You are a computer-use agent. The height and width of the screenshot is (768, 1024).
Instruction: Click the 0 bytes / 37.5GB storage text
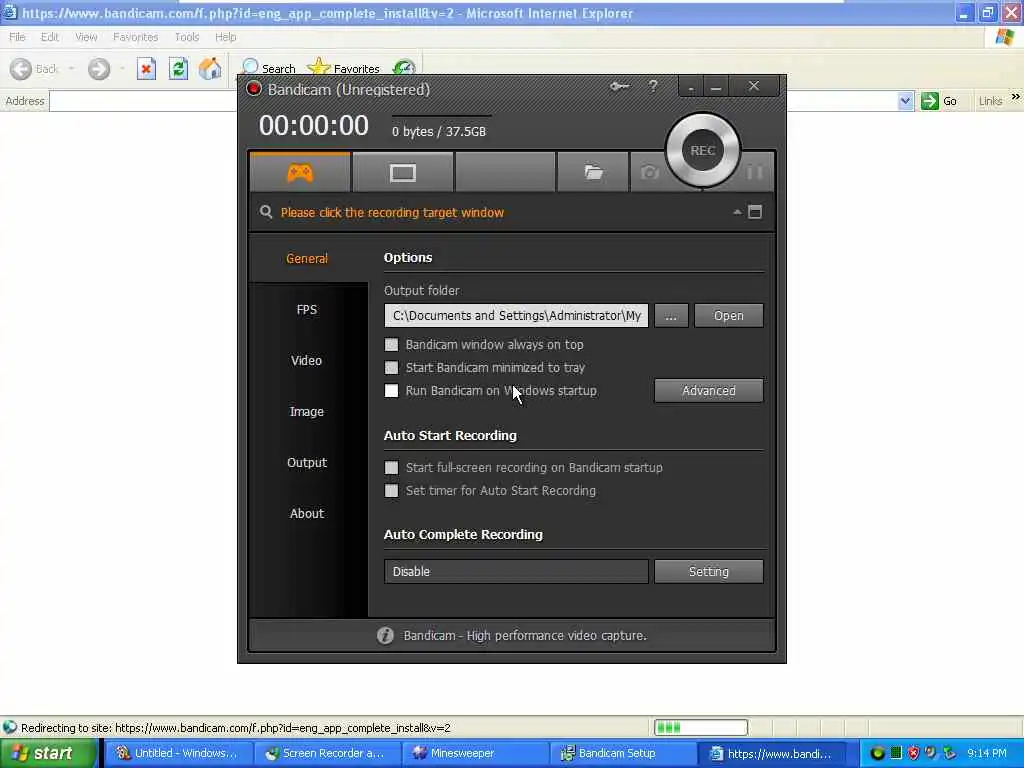439,131
